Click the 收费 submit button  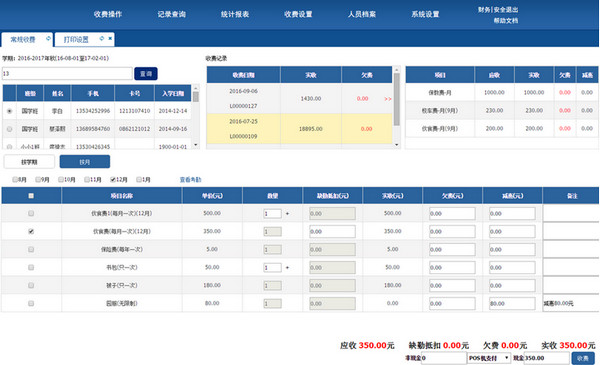point(583,358)
